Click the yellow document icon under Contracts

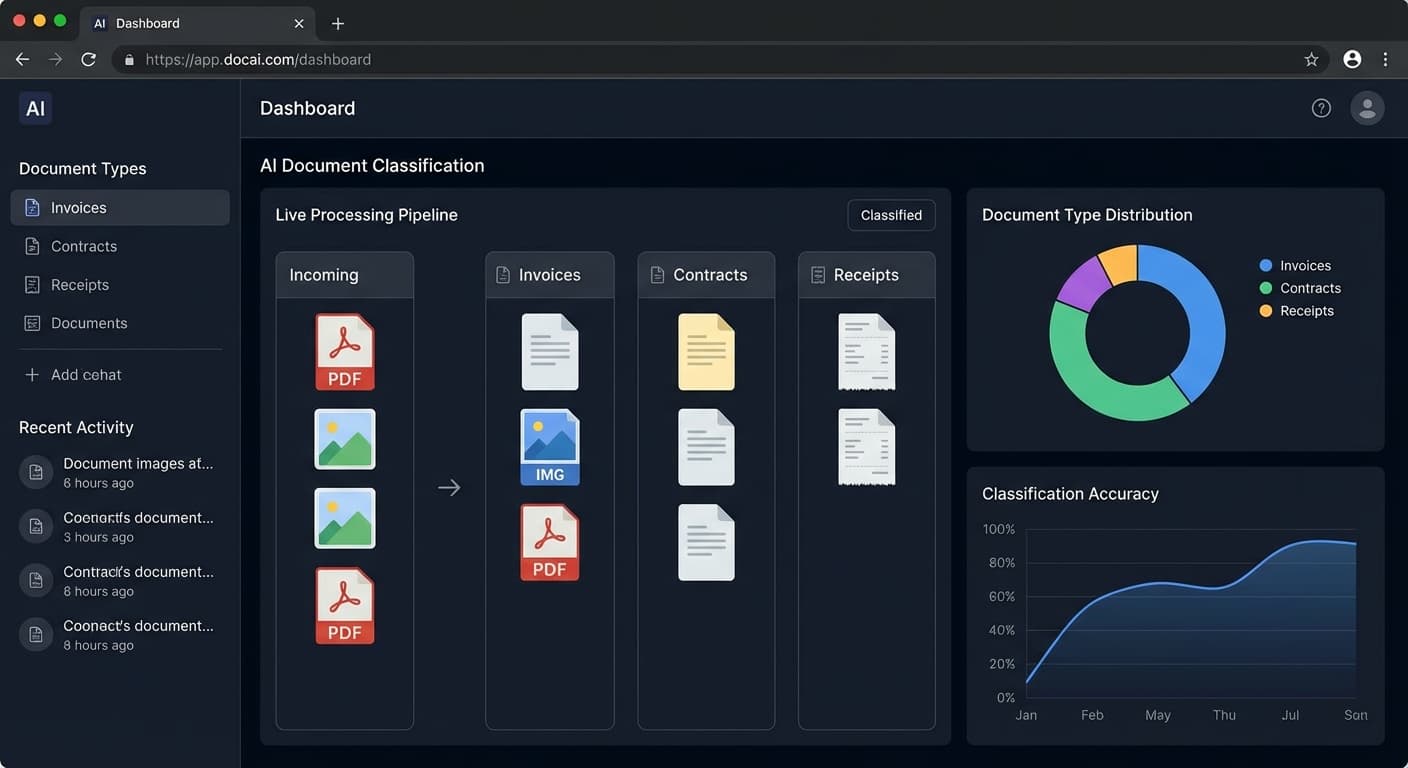click(x=706, y=352)
